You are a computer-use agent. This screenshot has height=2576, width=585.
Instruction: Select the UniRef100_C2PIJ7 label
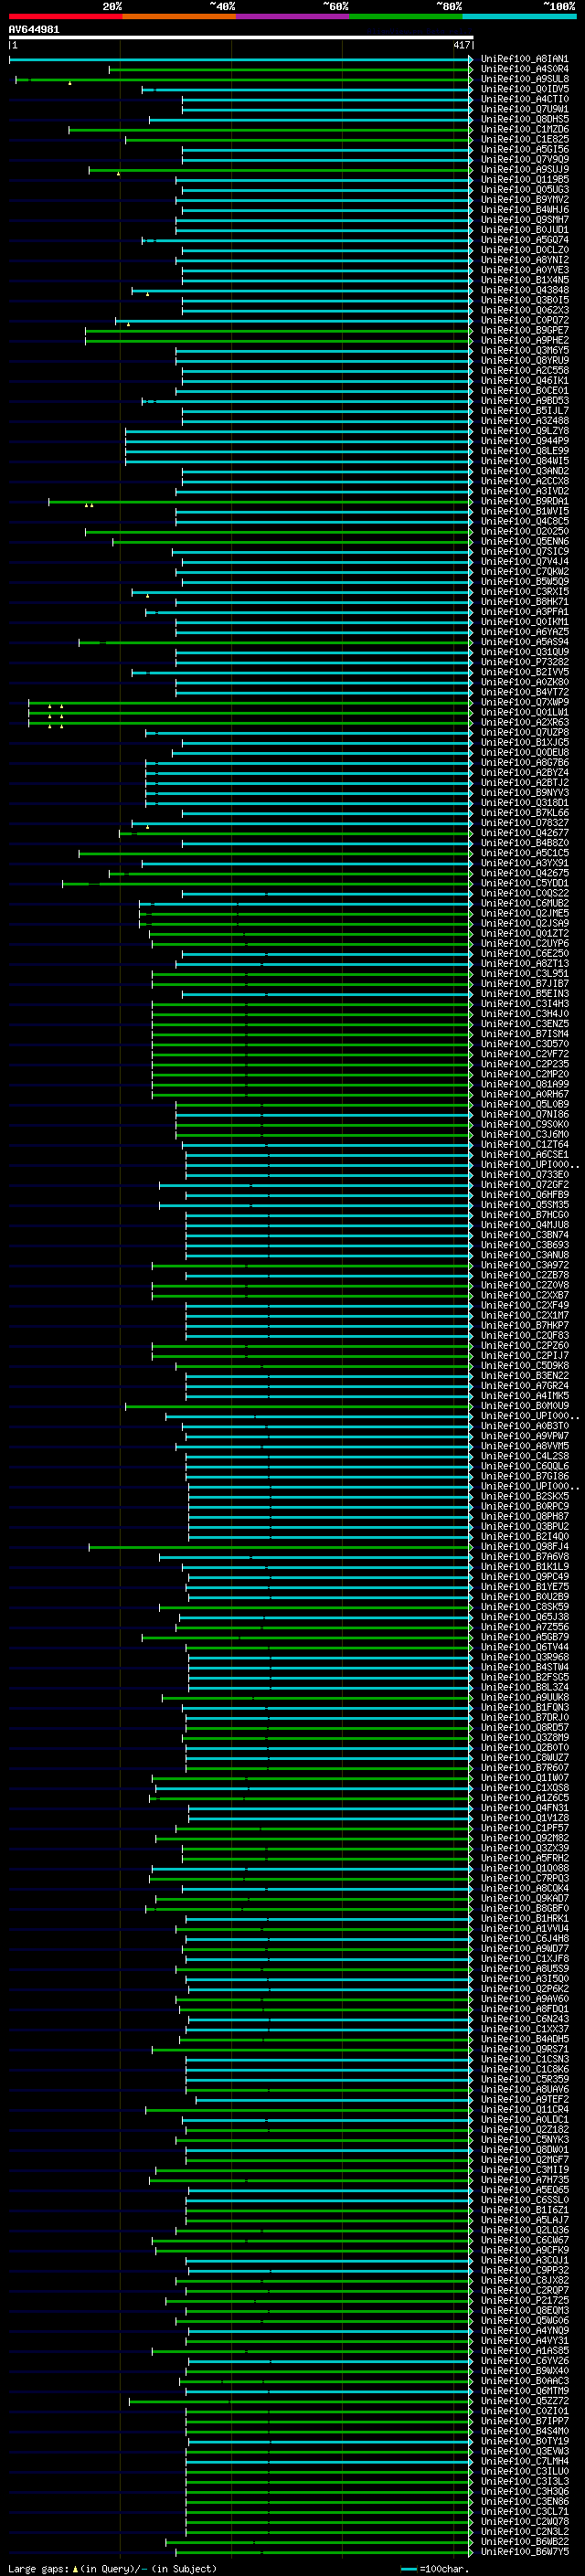(525, 1356)
